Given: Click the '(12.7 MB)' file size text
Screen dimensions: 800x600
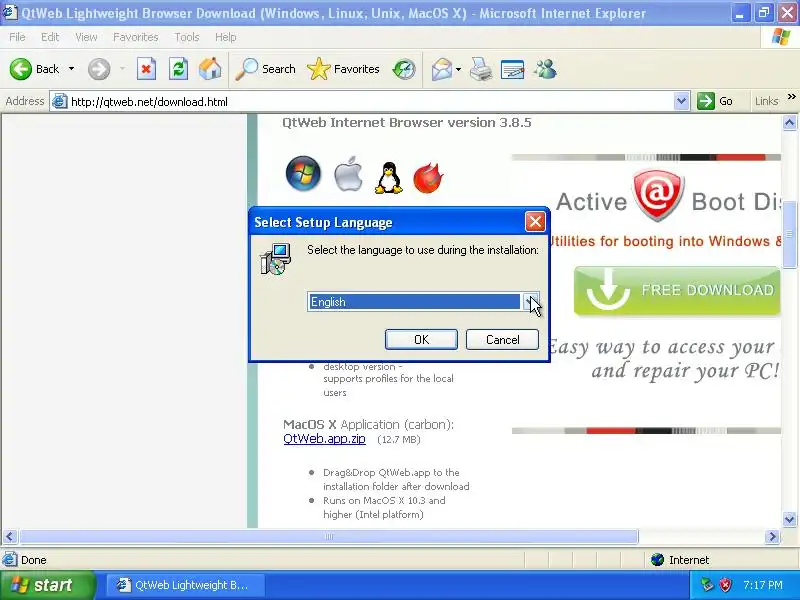Looking at the screenshot, I should [x=398, y=440].
